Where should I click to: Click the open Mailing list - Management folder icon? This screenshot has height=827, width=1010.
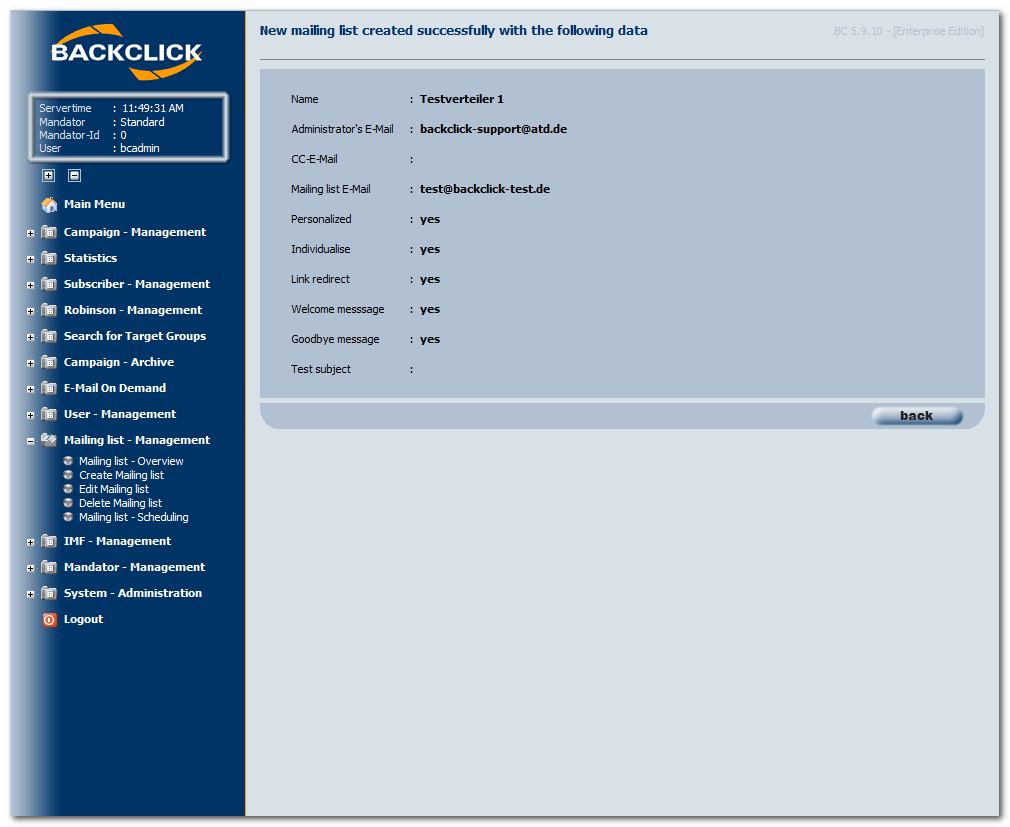coord(49,440)
